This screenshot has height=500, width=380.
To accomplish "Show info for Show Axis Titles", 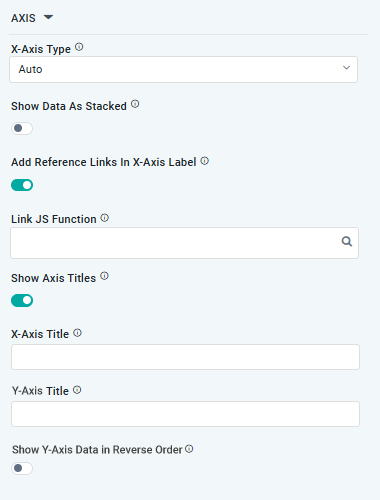I will pyautogui.click(x=104, y=276).
